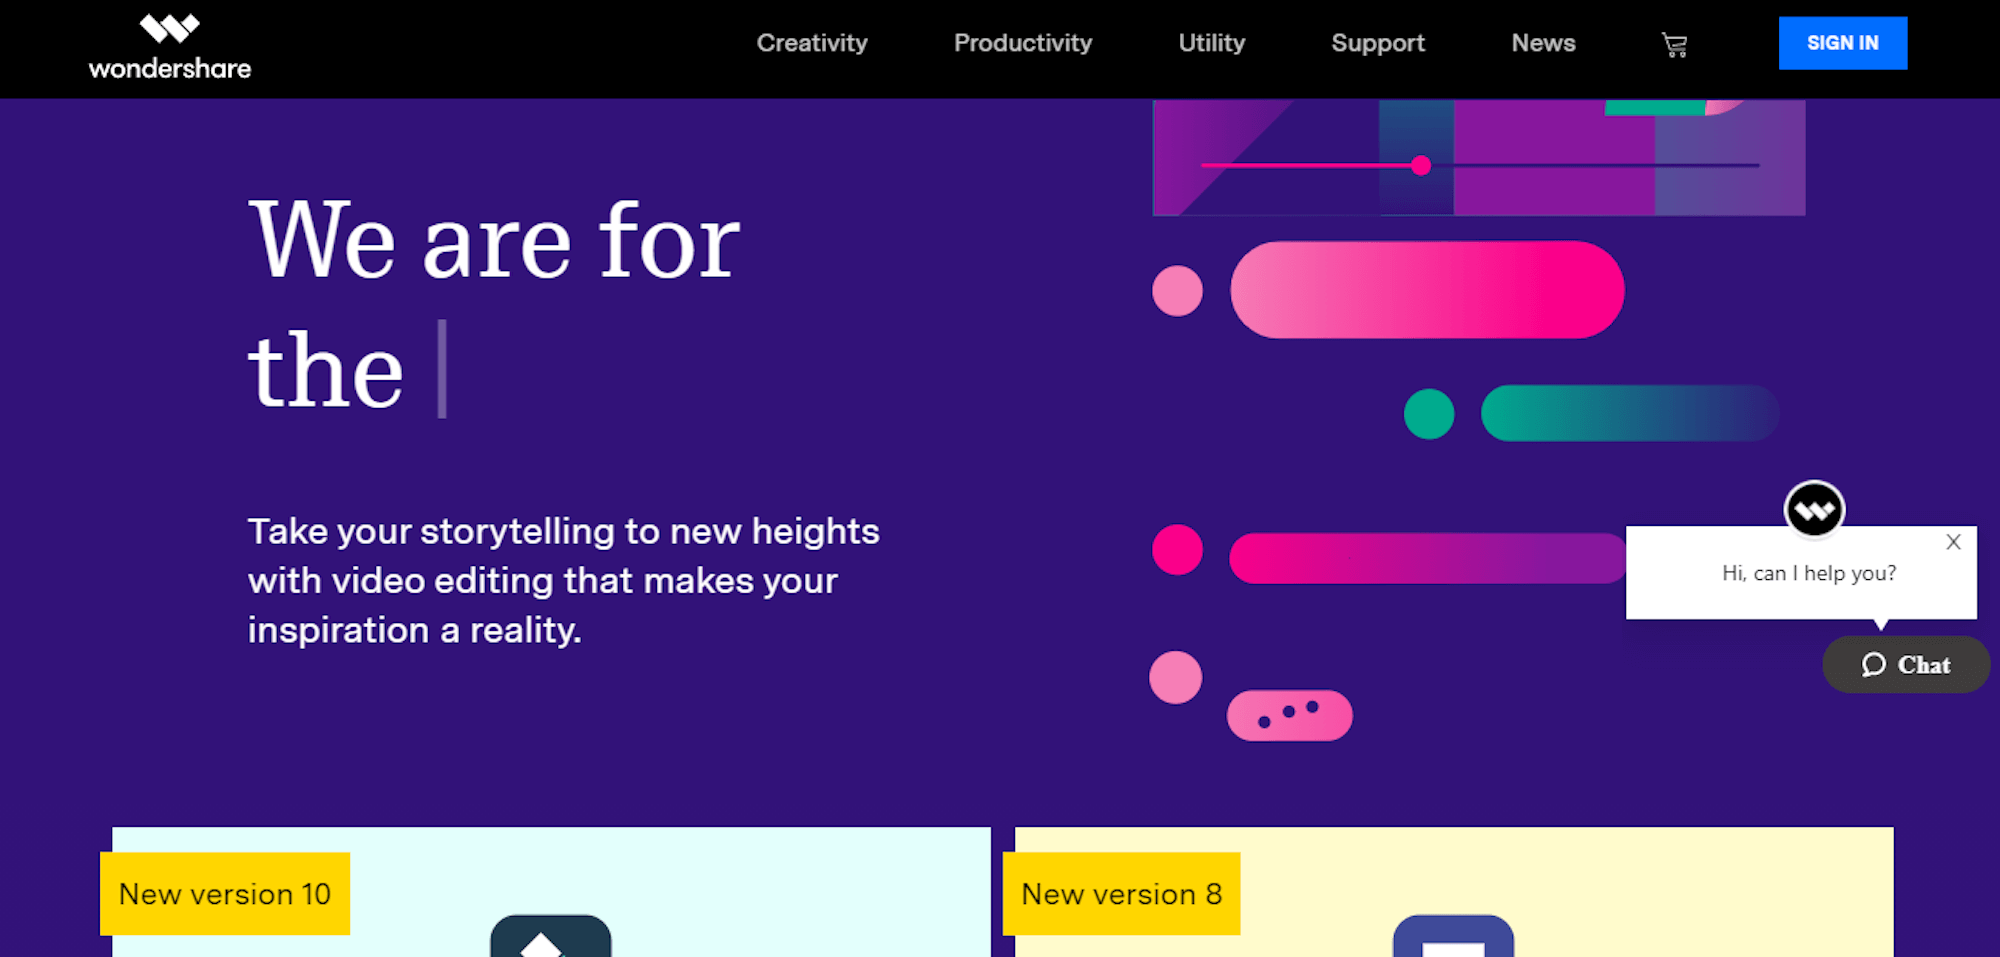Open the shopping cart icon
The height and width of the screenshot is (957, 2000).
(x=1675, y=44)
